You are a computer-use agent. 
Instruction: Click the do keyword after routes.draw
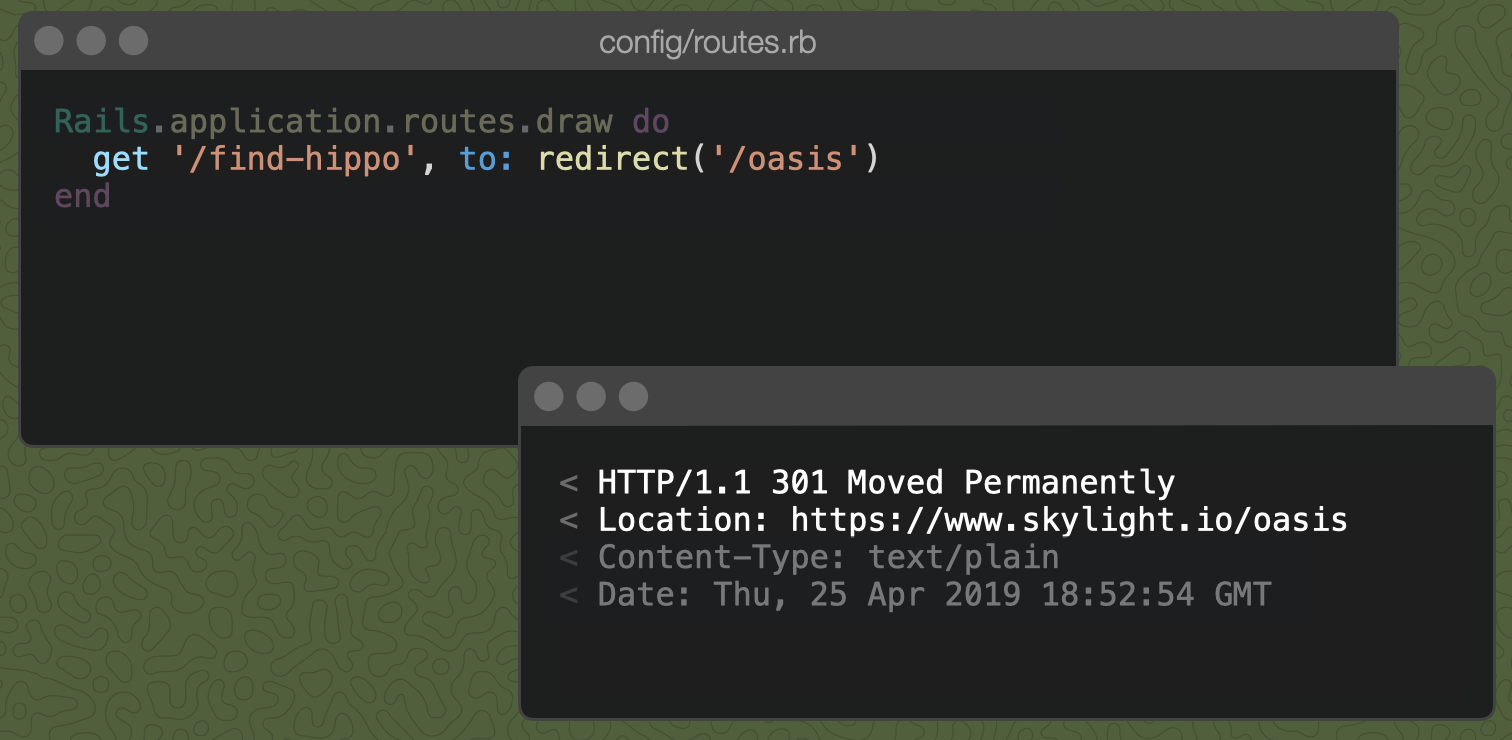pyautogui.click(x=651, y=121)
